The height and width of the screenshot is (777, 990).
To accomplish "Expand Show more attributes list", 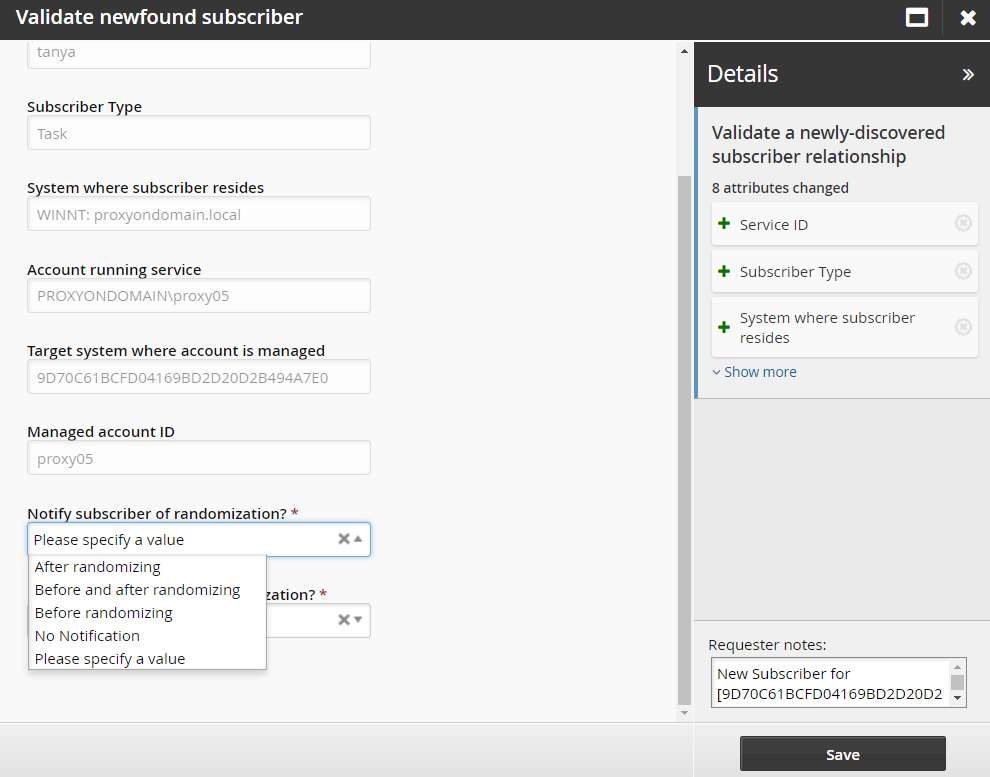I will pos(754,372).
